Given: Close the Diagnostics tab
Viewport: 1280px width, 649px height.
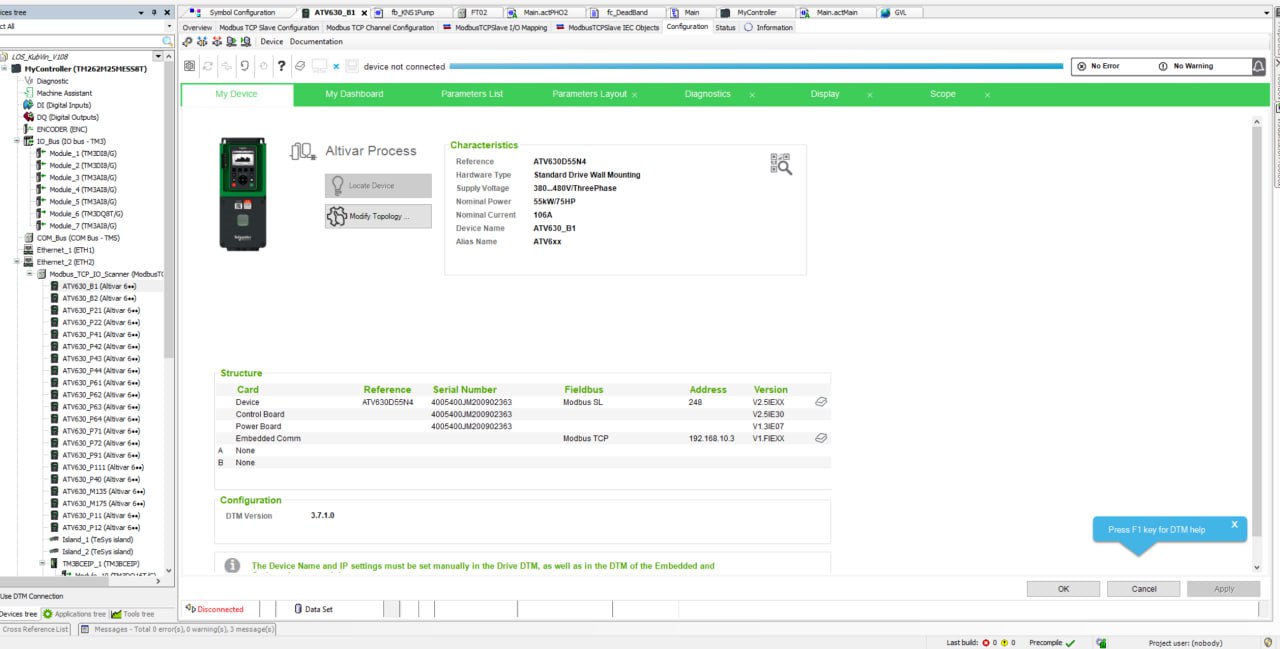Looking at the screenshot, I should [x=752, y=94].
